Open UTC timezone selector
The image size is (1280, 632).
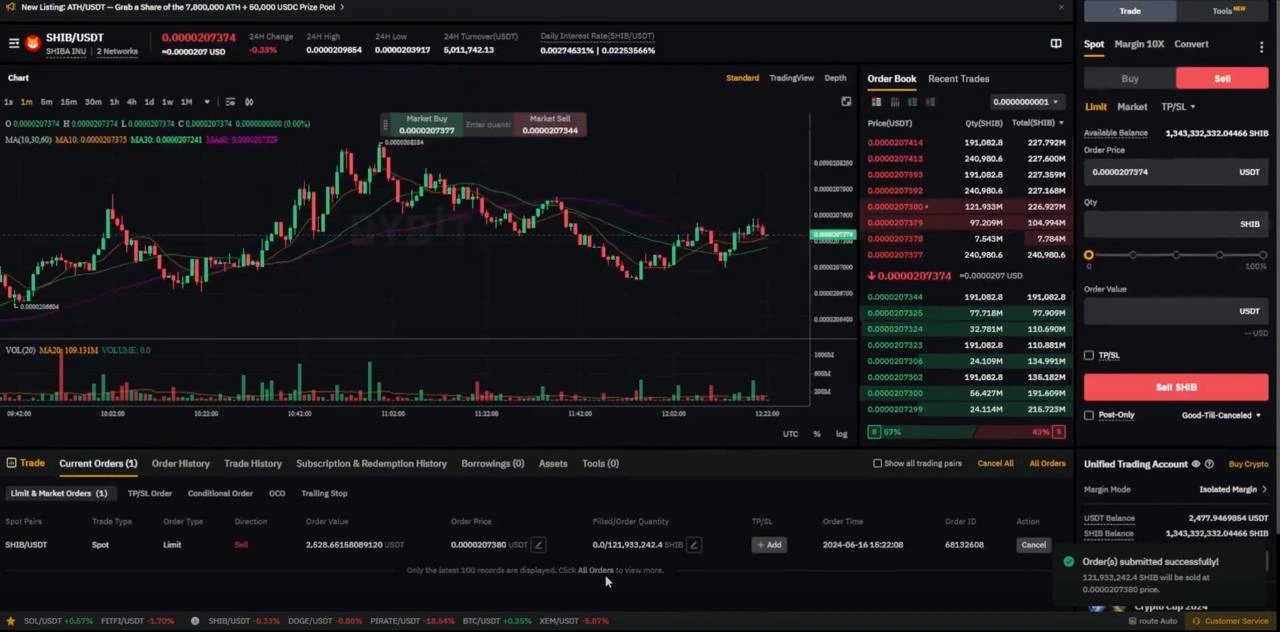790,434
